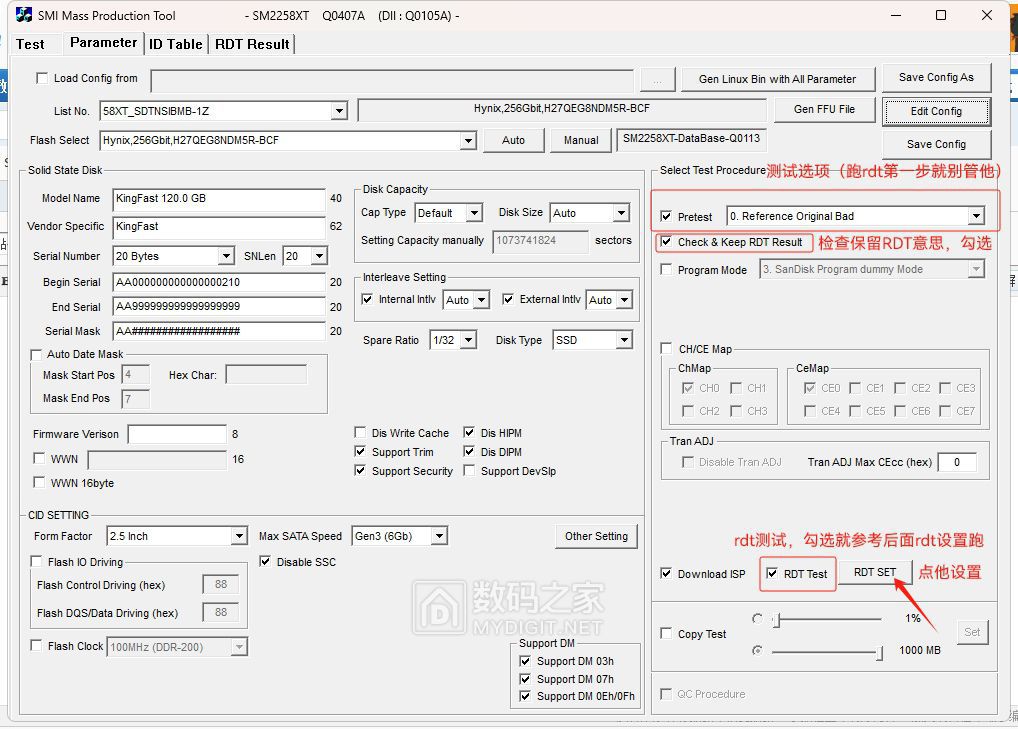The width and height of the screenshot is (1018, 729).
Task: Uncheck the Support Trim checkbox
Action: click(360, 451)
